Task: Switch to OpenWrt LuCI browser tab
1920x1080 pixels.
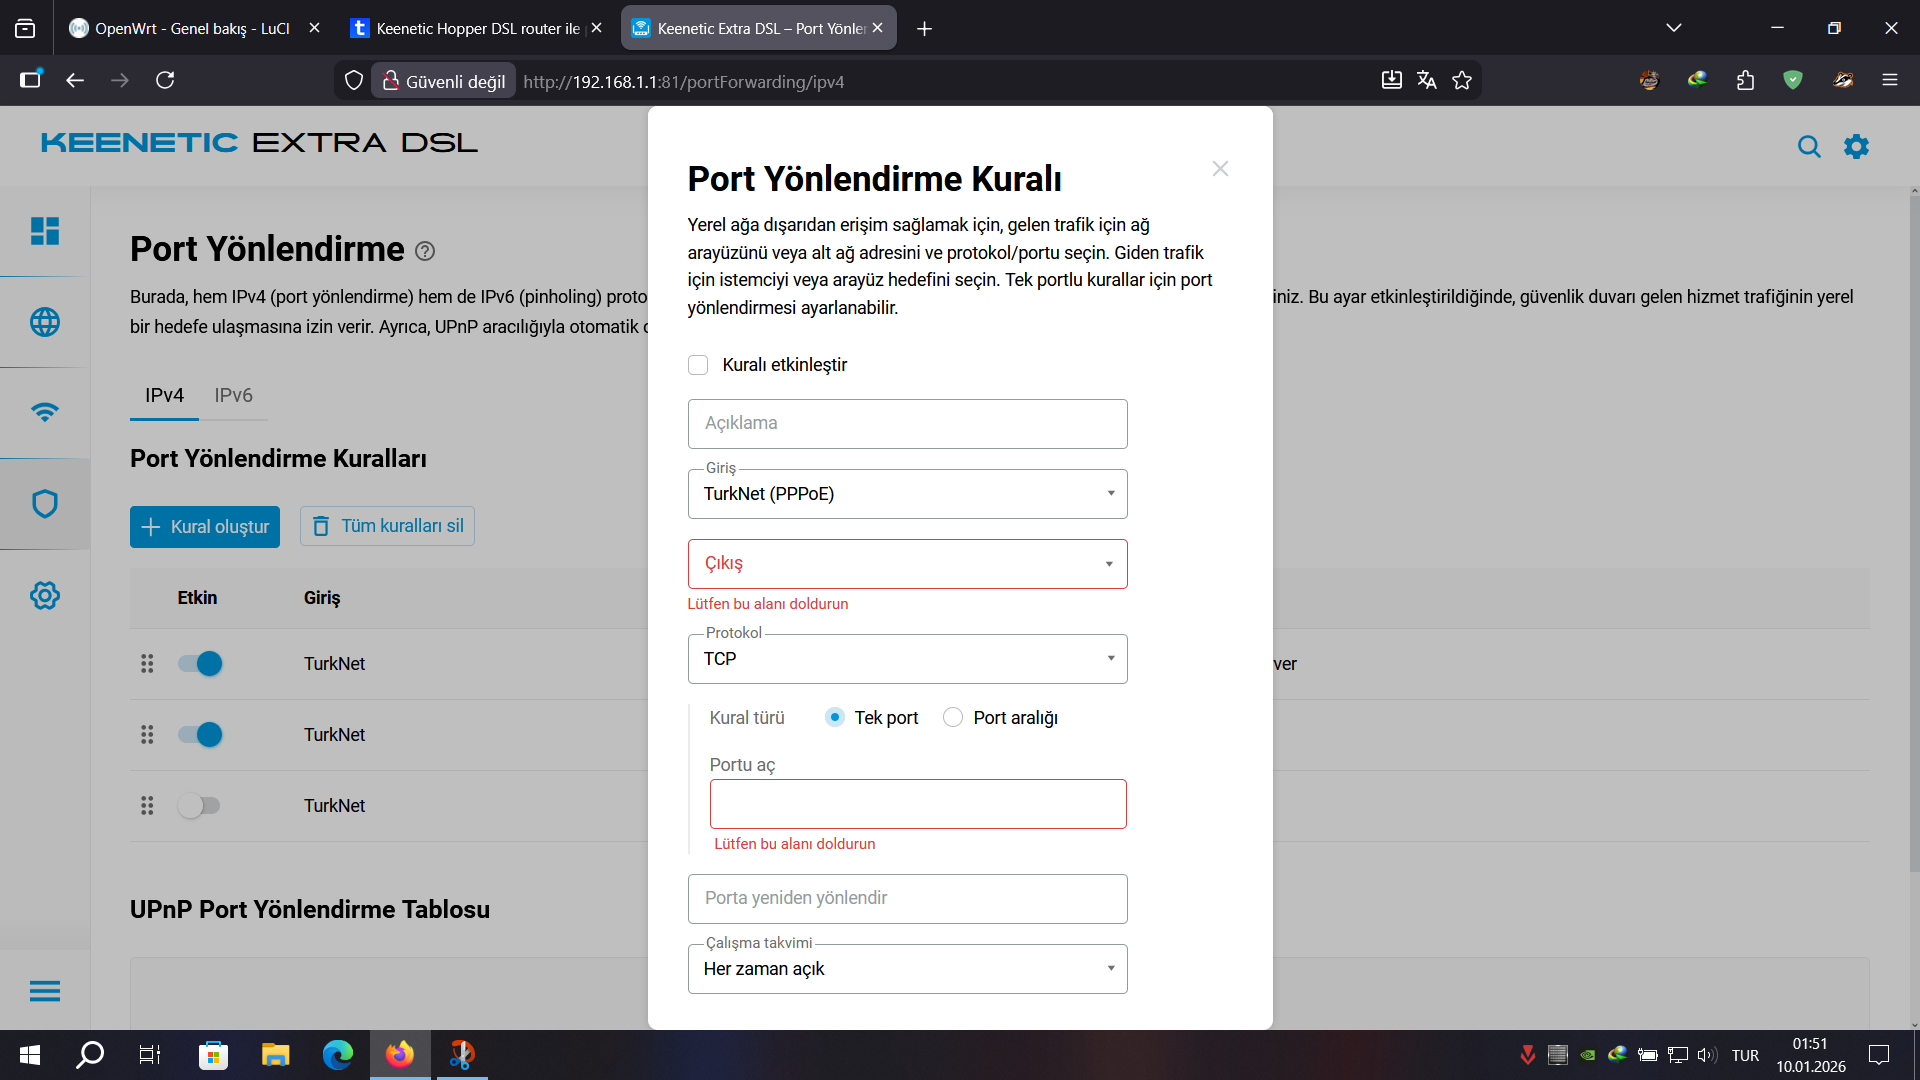Action: pyautogui.click(x=195, y=29)
